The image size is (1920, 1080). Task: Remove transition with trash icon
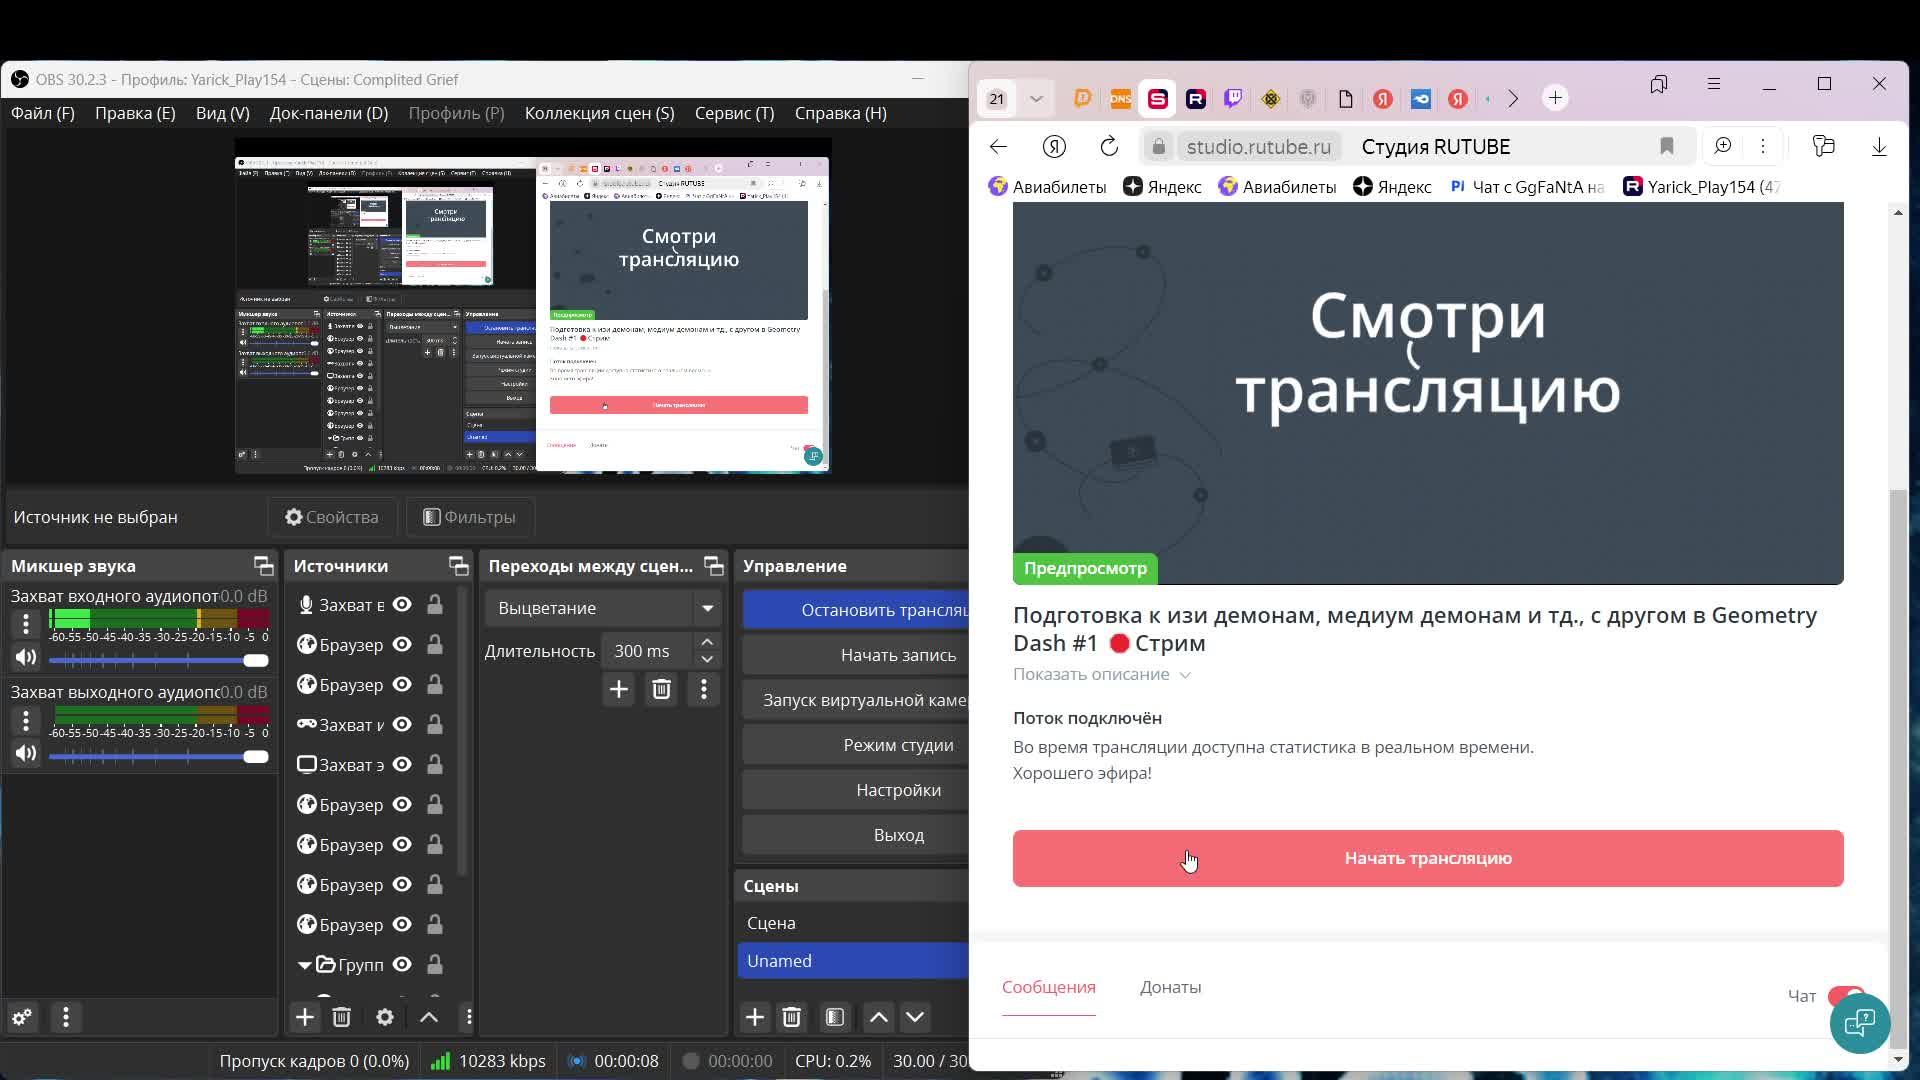(x=661, y=690)
